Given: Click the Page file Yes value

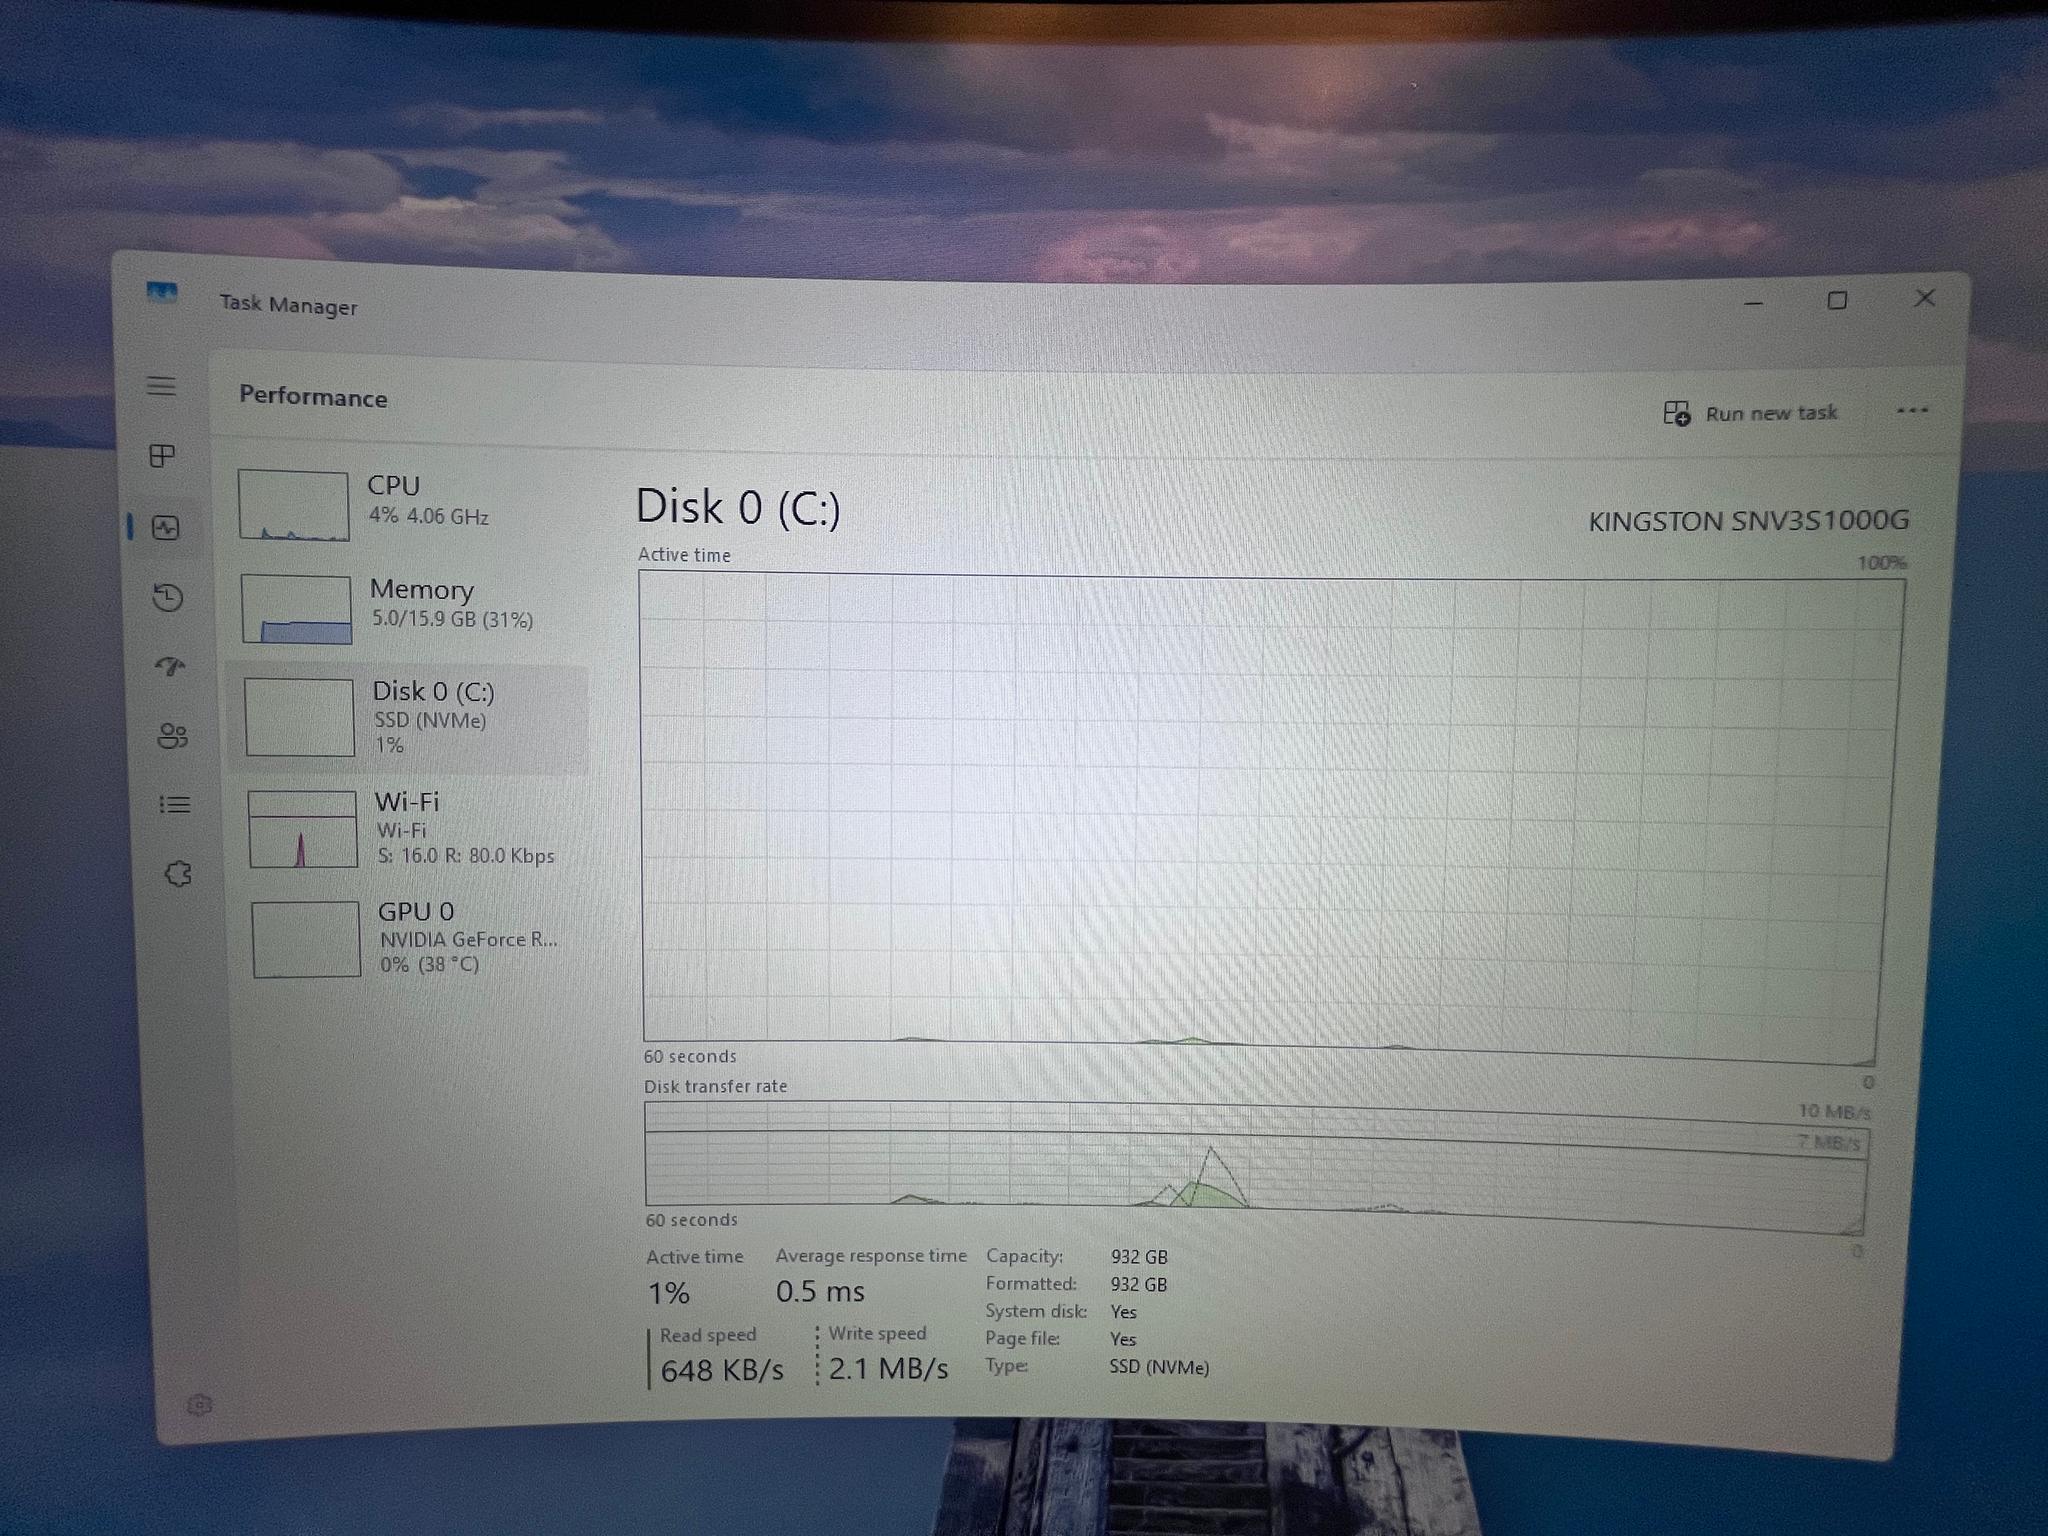Looking at the screenshot, I should [1123, 1339].
